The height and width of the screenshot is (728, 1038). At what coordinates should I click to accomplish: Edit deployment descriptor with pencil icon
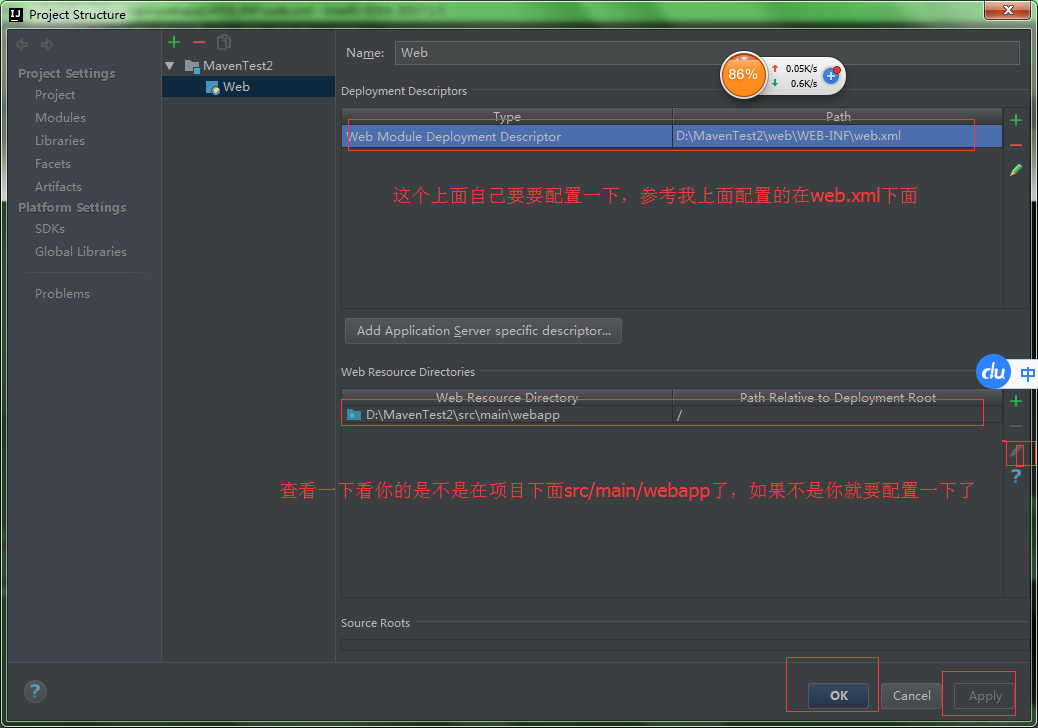click(x=1016, y=170)
